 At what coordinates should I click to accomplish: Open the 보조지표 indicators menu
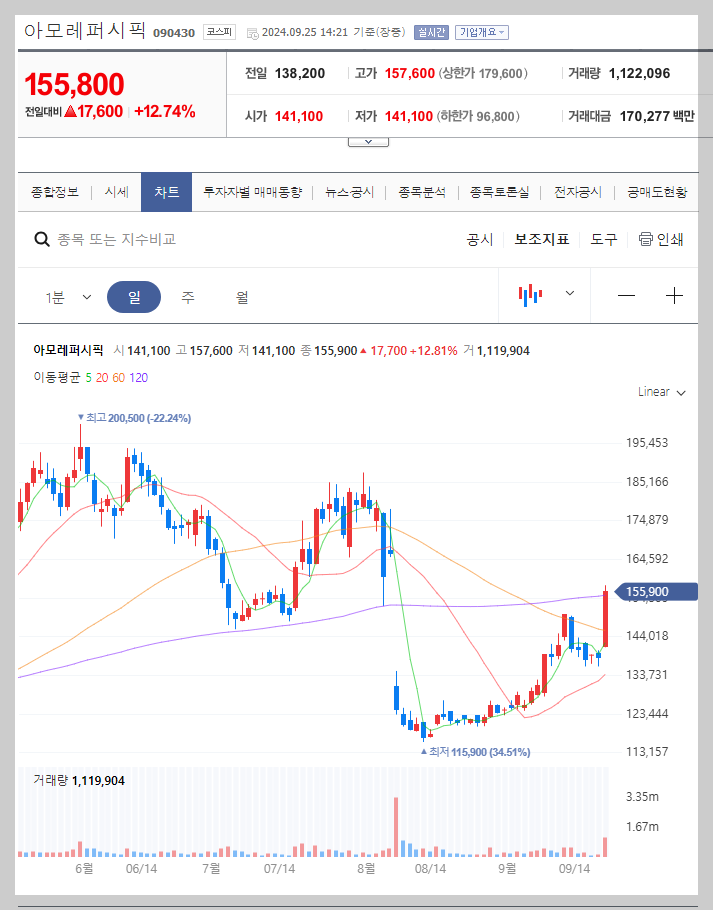(x=542, y=240)
